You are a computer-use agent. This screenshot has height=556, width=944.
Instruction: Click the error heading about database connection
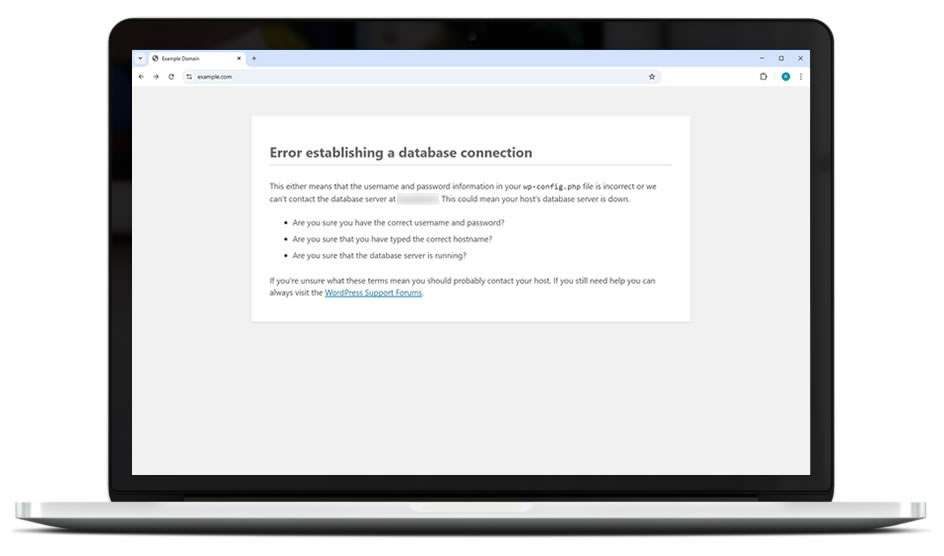(x=400, y=153)
